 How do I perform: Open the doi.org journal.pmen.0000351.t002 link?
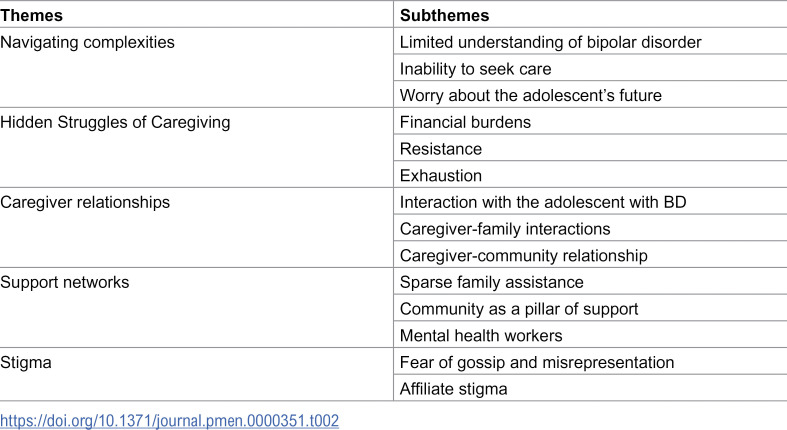point(170,420)
